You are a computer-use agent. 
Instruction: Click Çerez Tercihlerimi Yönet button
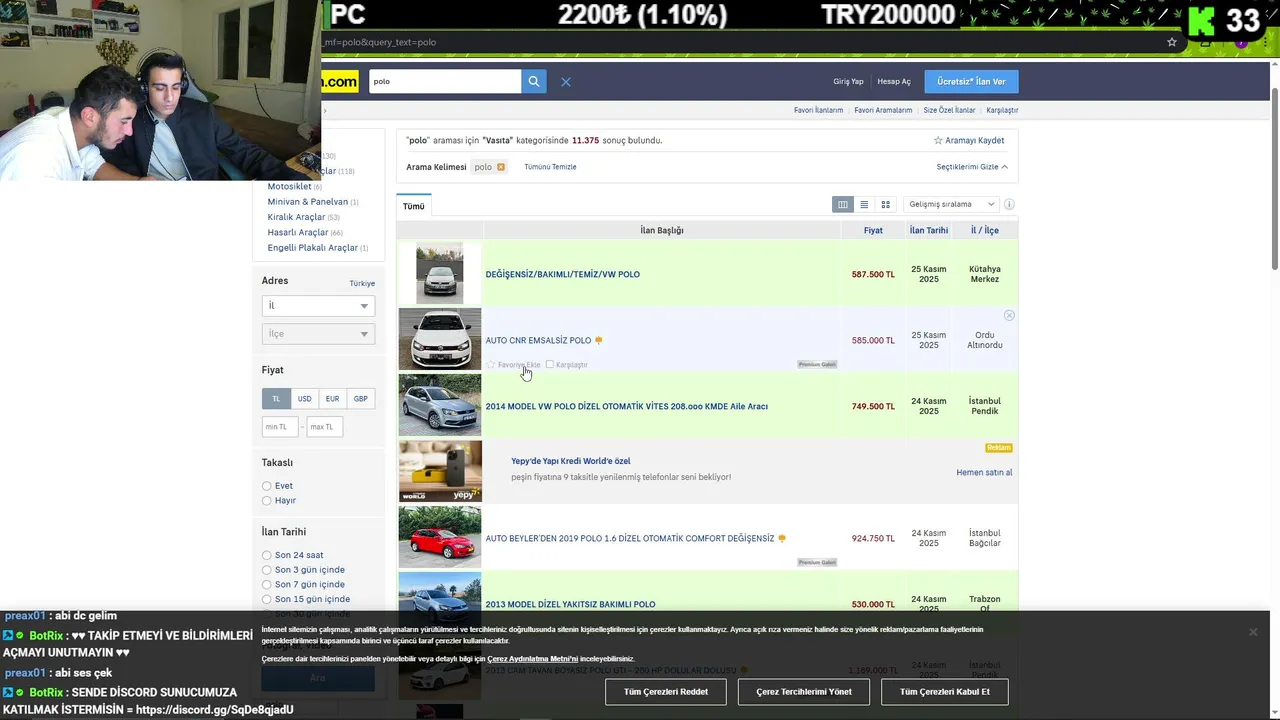(x=804, y=692)
